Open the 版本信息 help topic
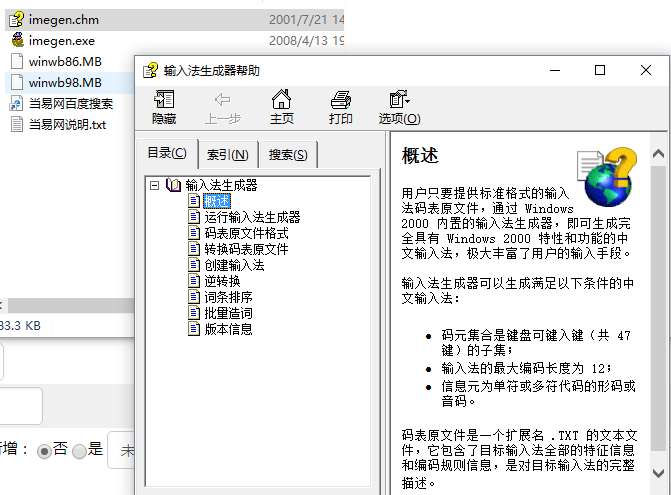The height and width of the screenshot is (495, 671). click(228, 329)
